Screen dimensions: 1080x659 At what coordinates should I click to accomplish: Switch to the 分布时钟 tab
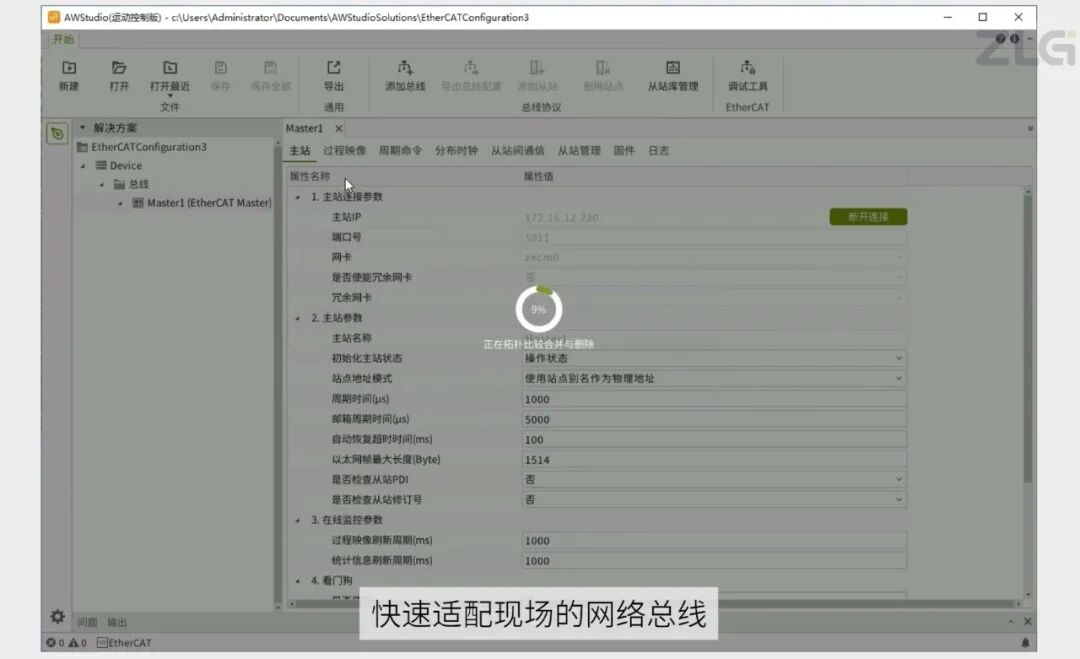pos(456,151)
